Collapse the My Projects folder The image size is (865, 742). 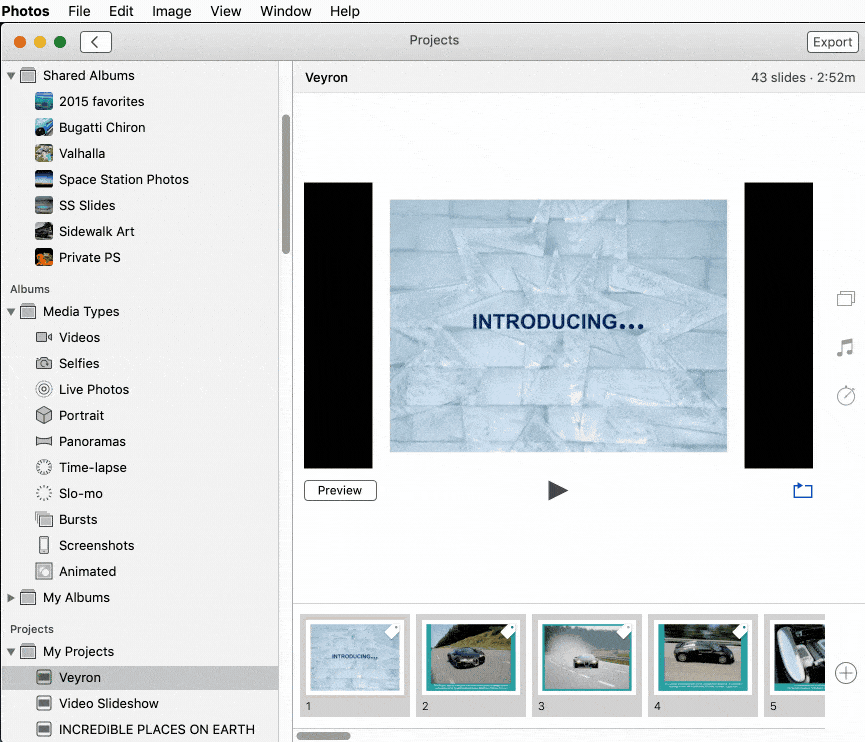[12, 652]
